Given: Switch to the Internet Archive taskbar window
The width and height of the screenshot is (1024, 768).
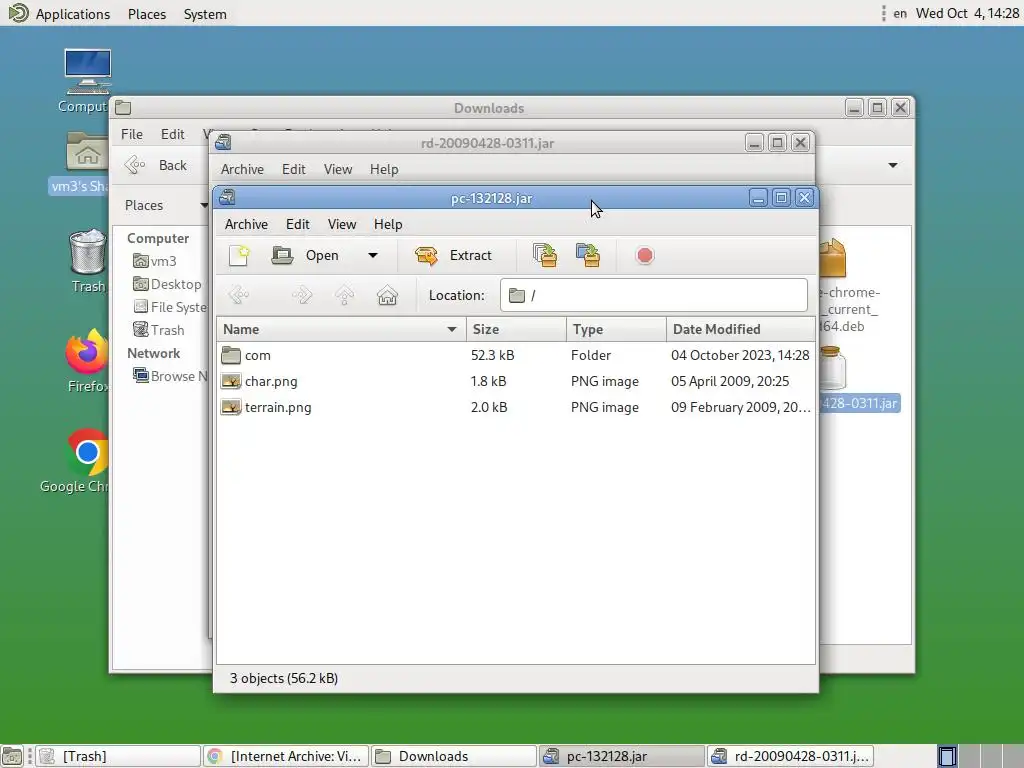Looking at the screenshot, I should click(285, 756).
